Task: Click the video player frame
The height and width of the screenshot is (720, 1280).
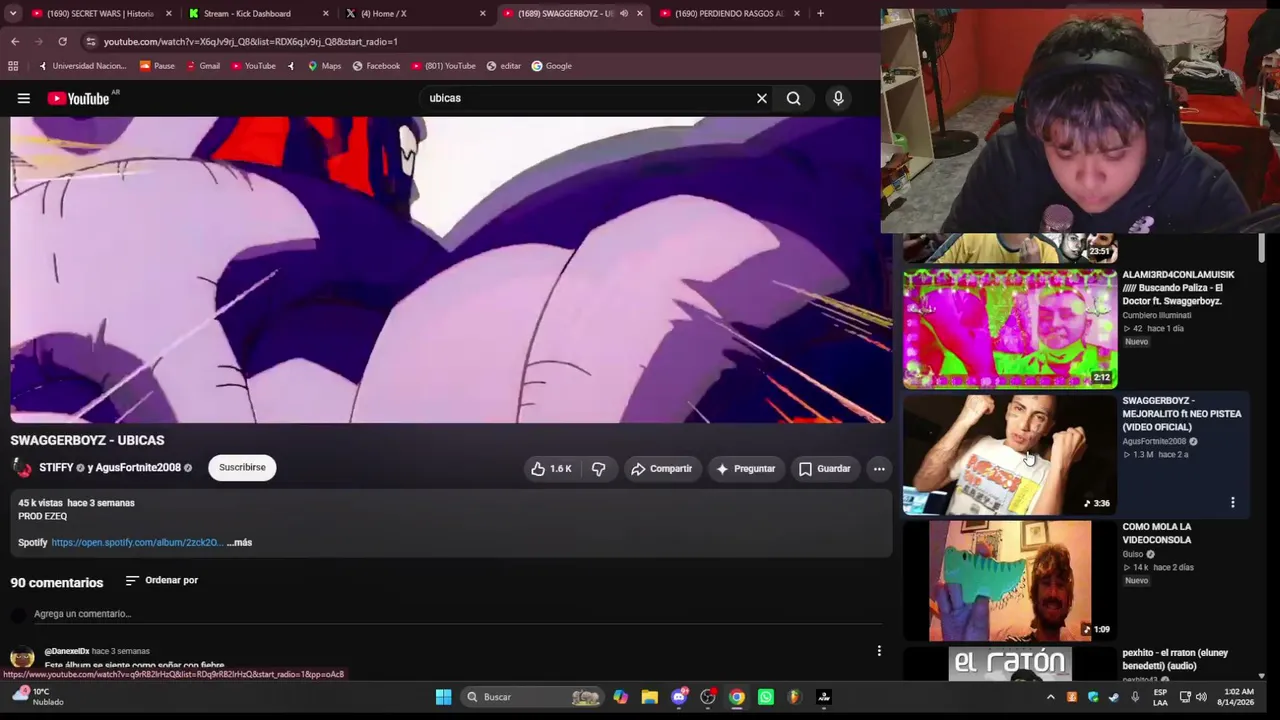Action: click(450, 270)
